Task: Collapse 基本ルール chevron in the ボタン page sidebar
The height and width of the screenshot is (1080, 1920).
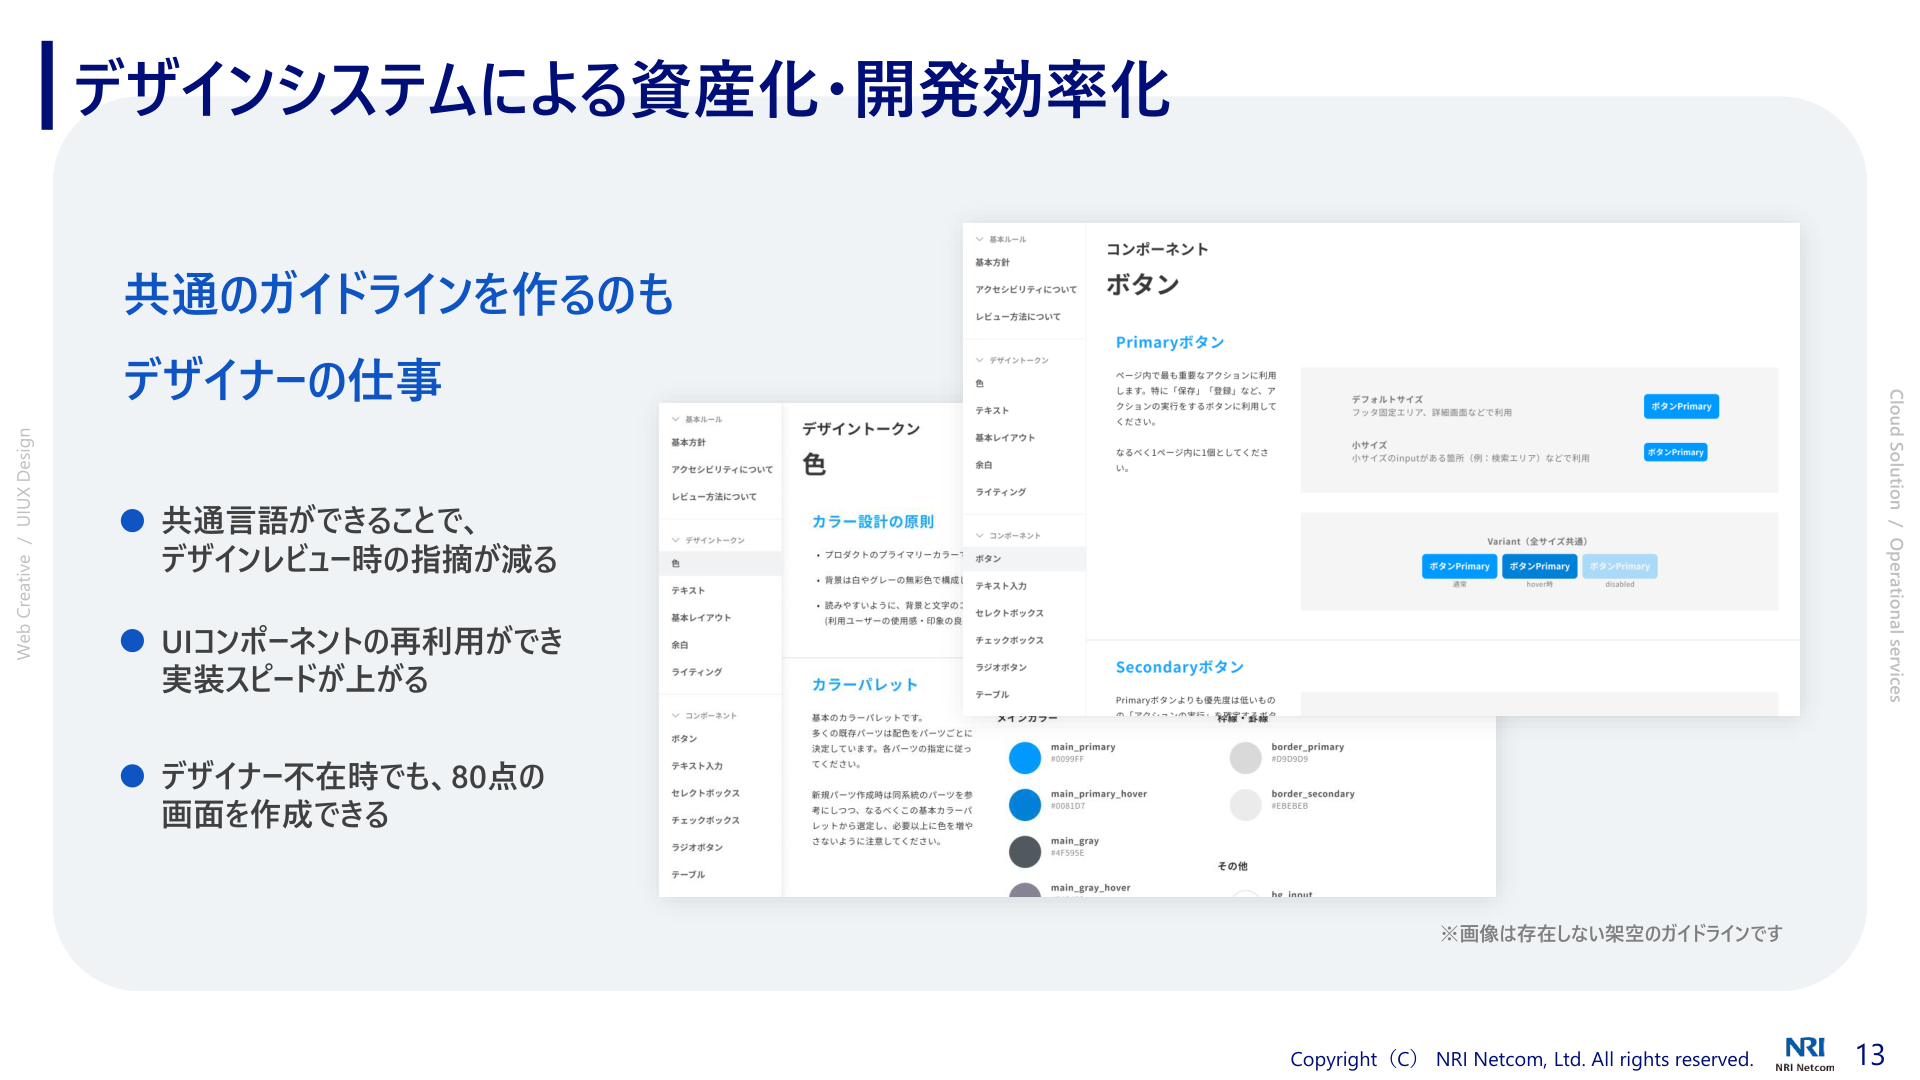Action: coord(980,240)
